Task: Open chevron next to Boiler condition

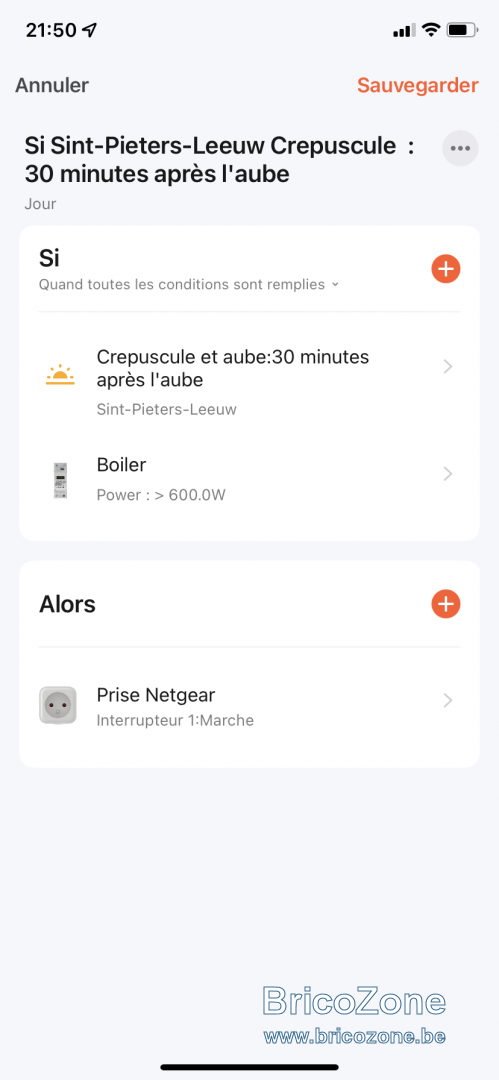Action: click(x=448, y=473)
